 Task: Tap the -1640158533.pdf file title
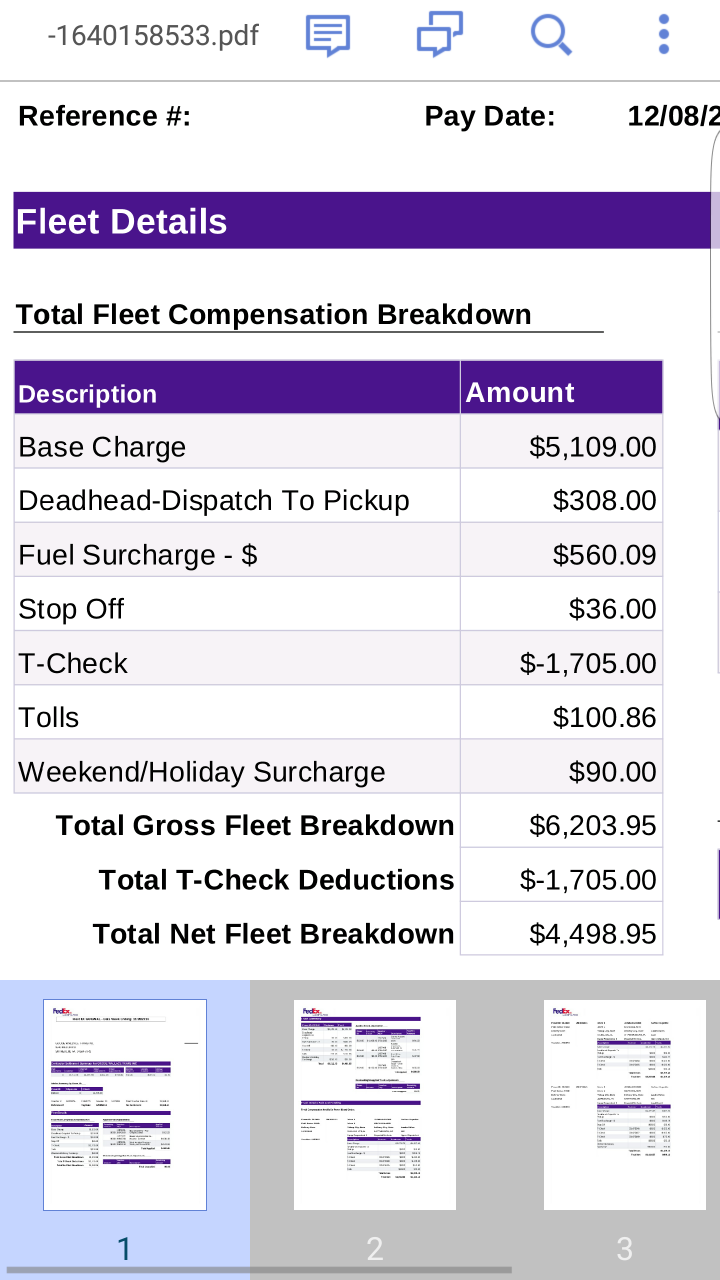pos(153,36)
